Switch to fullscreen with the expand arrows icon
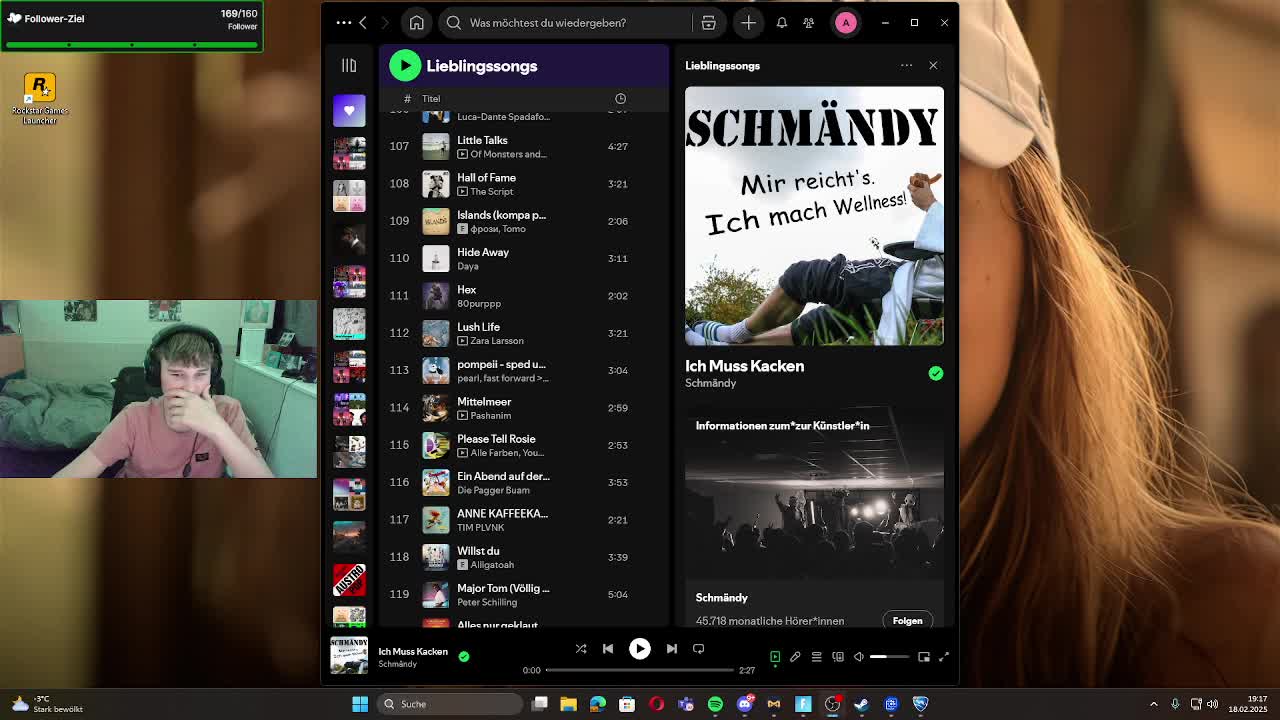This screenshot has height=720, width=1280. pyautogui.click(x=943, y=657)
